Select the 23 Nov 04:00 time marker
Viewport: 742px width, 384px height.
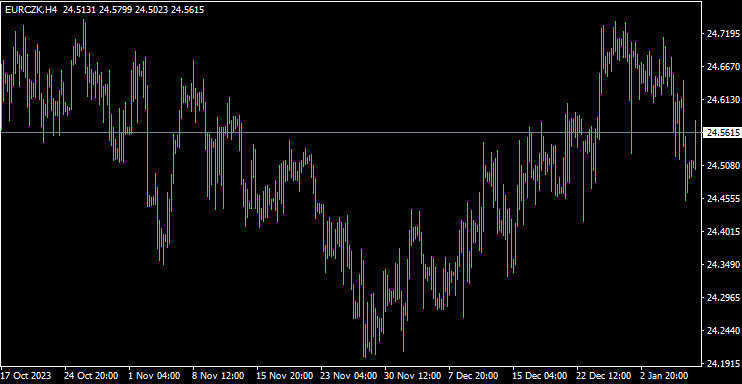[x=349, y=376]
